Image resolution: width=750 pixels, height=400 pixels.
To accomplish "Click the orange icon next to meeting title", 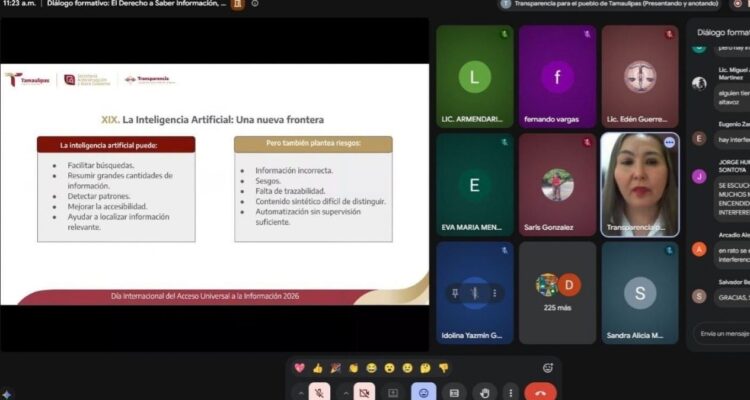I will (x=237, y=4).
